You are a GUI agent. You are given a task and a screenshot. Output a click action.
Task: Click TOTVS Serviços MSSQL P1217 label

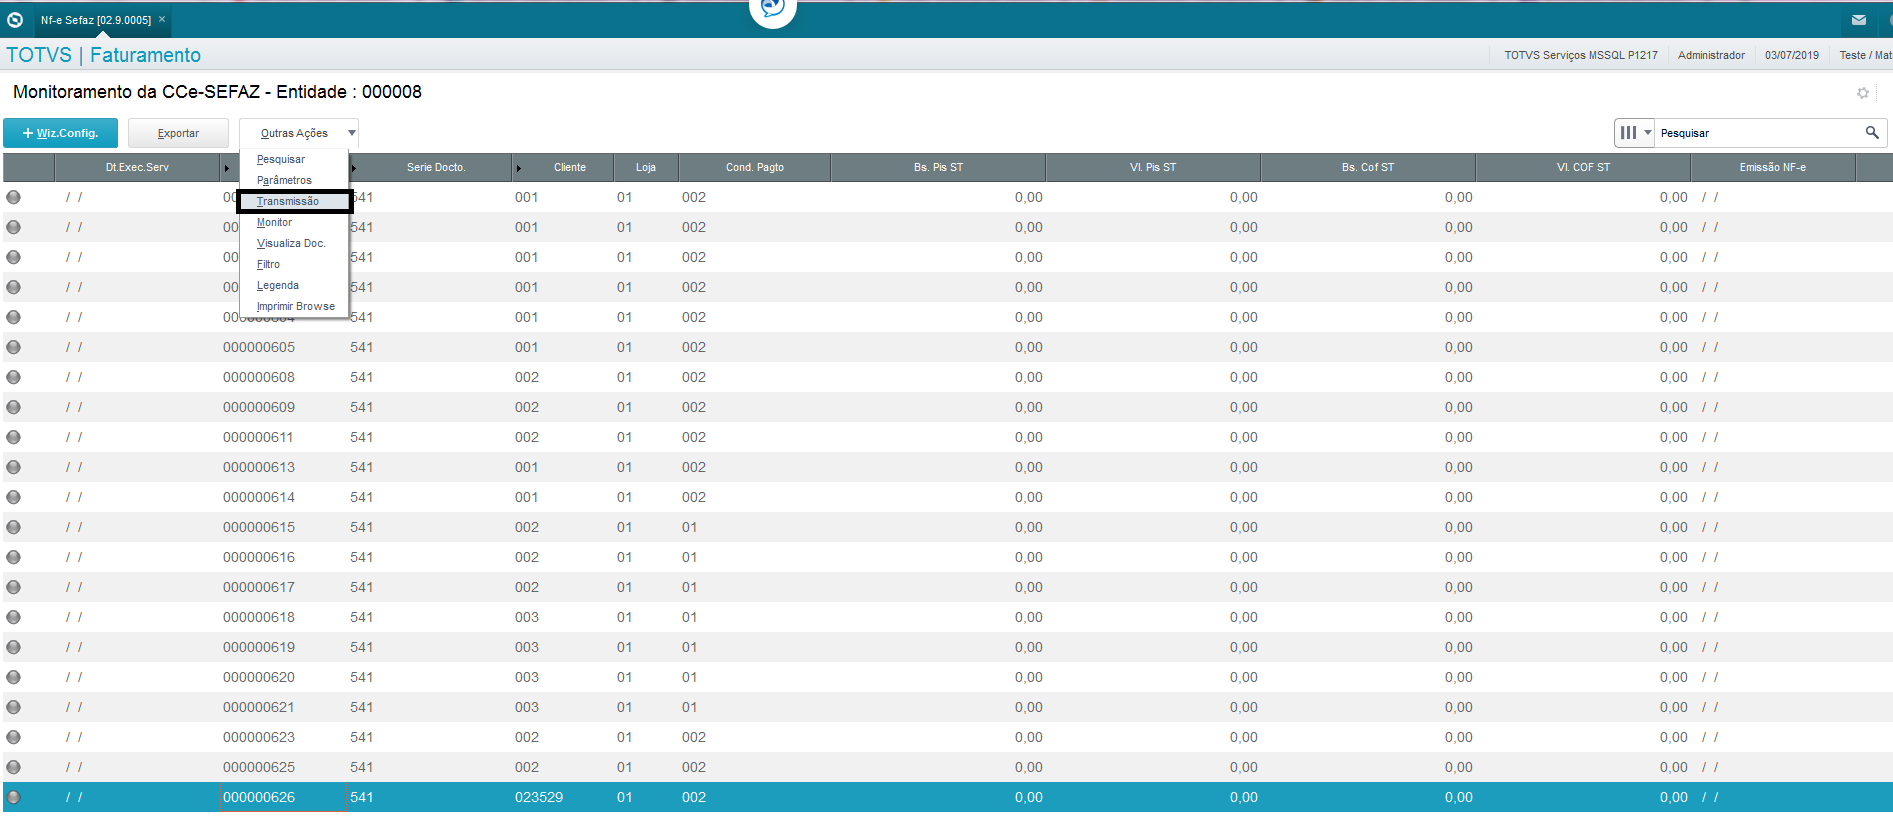pyautogui.click(x=1581, y=55)
